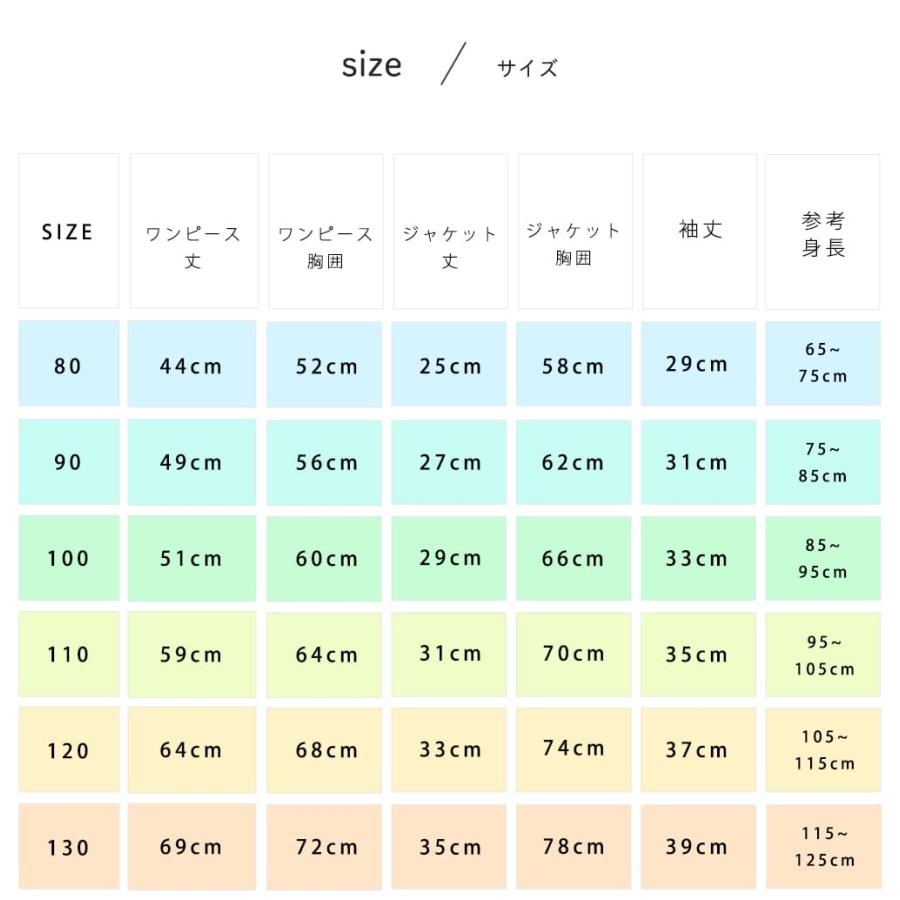Screen dimensions: 900x900
Task: Click the 72cm dress chest cell
Action: [x=326, y=847]
